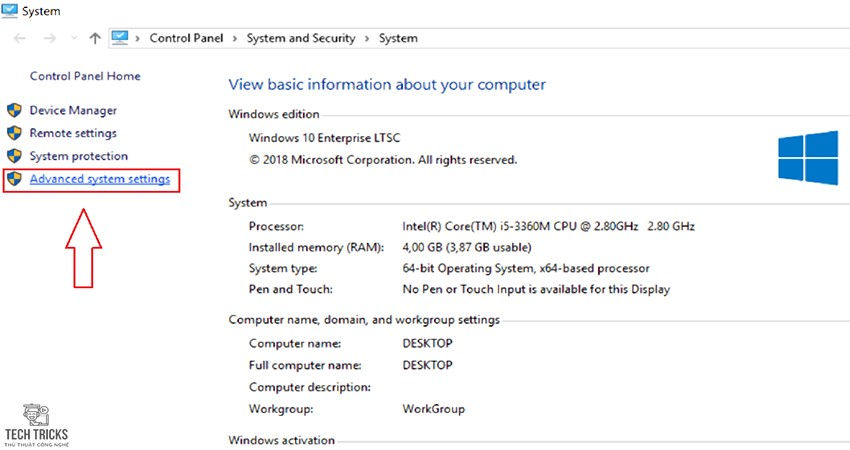Click the DESKTOP value beside Computer name

pyautogui.click(x=427, y=343)
